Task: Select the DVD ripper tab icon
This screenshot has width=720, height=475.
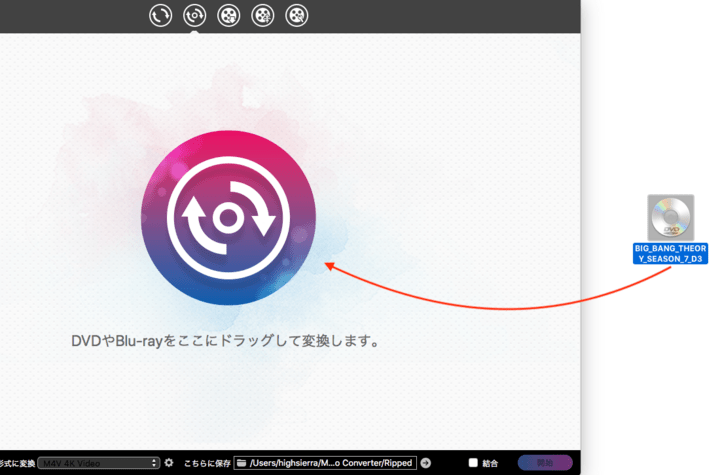Action: click(195, 14)
